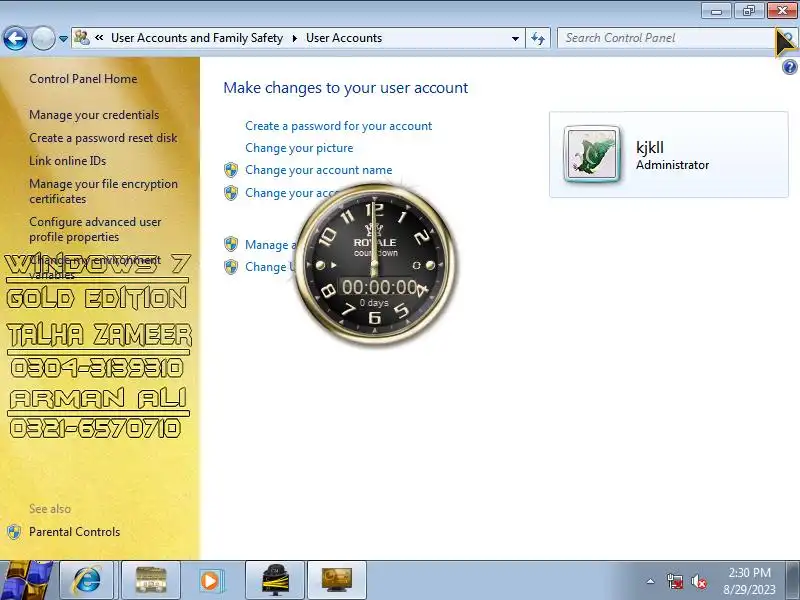The width and height of the screenshot is (800, 600).
Task: Click the Parental Controls shield icon
Action: [14, 532]
